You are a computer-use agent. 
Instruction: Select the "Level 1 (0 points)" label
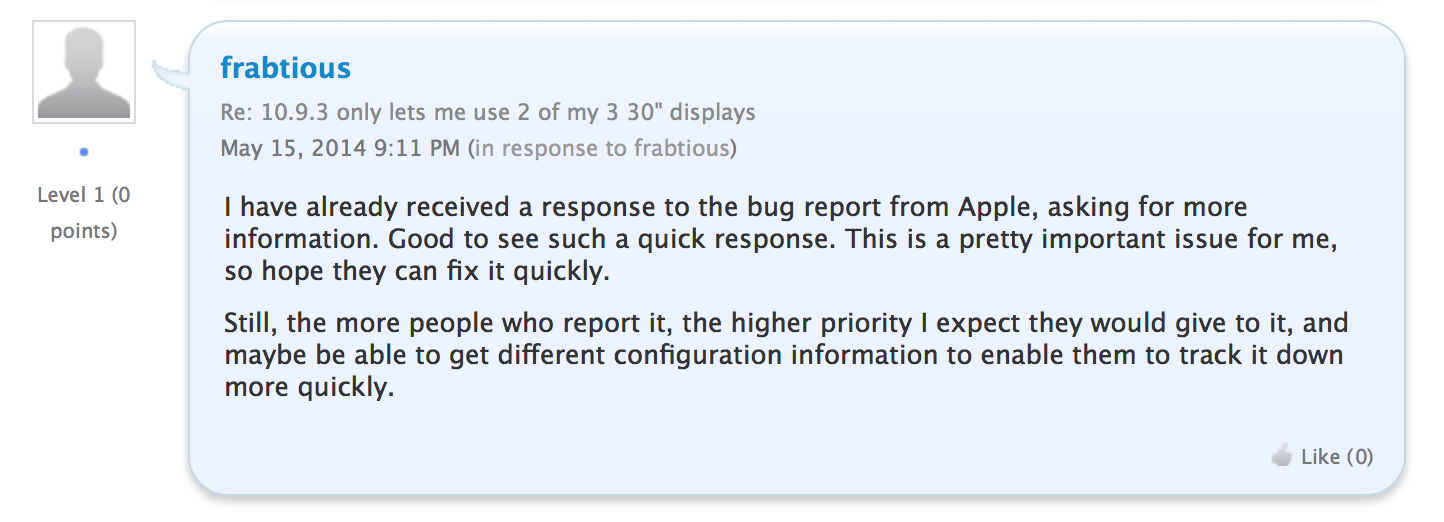[x=84, y=213]
